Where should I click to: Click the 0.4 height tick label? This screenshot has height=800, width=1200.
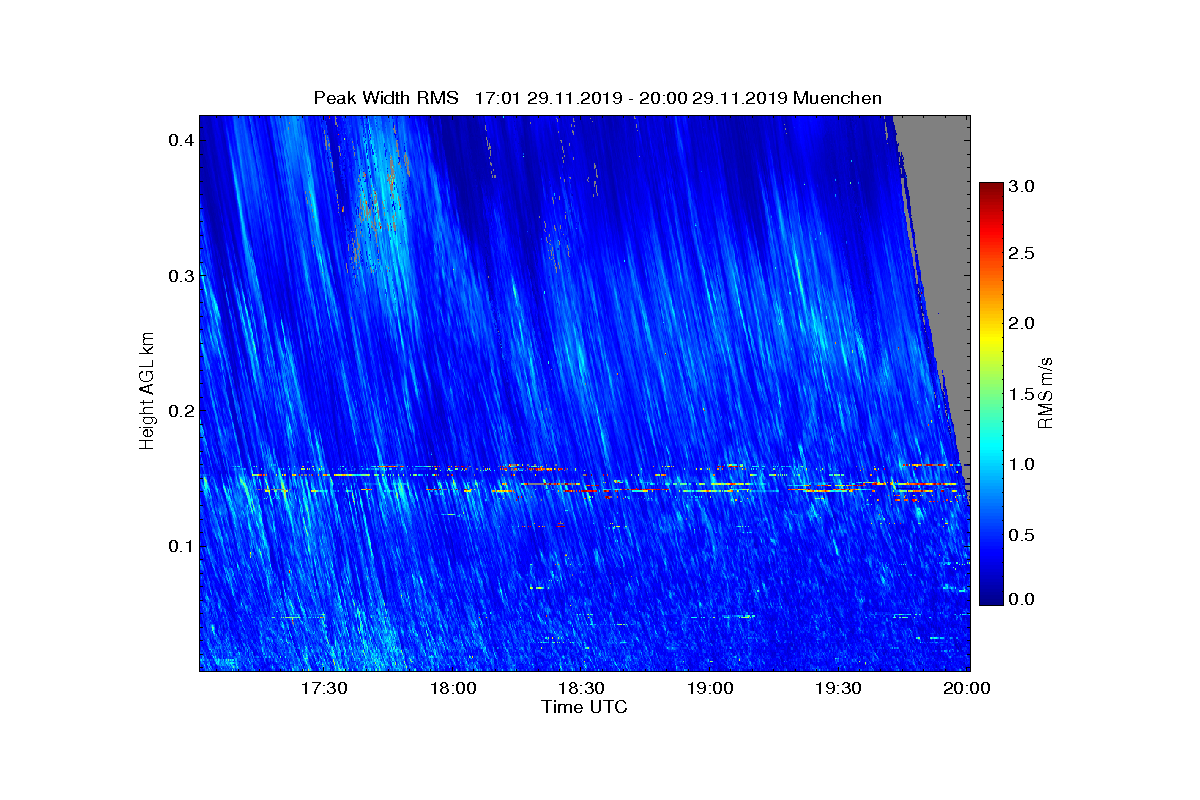pyautogui.click(x=180, y=140)
